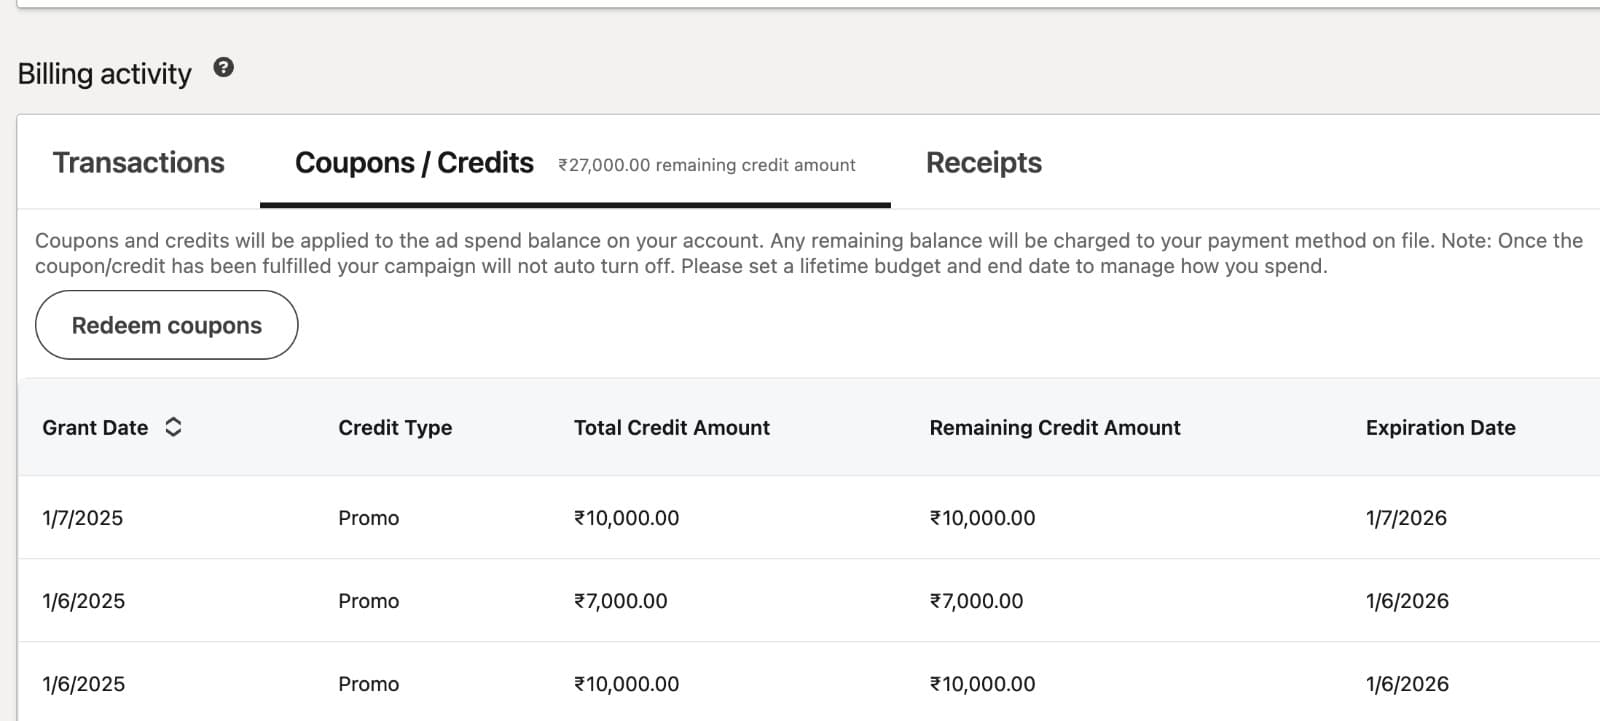Switch to the Transactions tab
The image size is (1600, 721).
click(138, 163)
